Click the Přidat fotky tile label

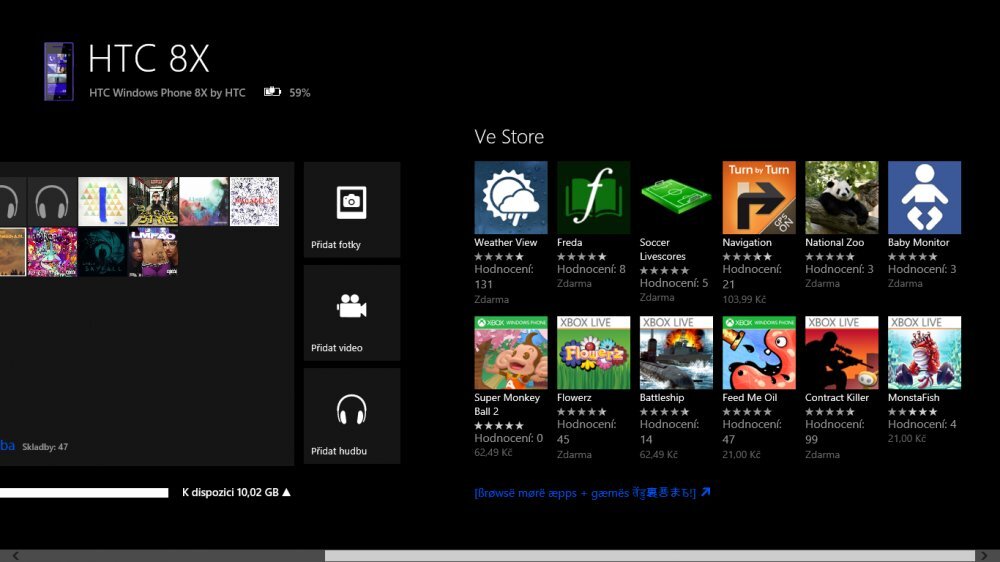[335, 245]
